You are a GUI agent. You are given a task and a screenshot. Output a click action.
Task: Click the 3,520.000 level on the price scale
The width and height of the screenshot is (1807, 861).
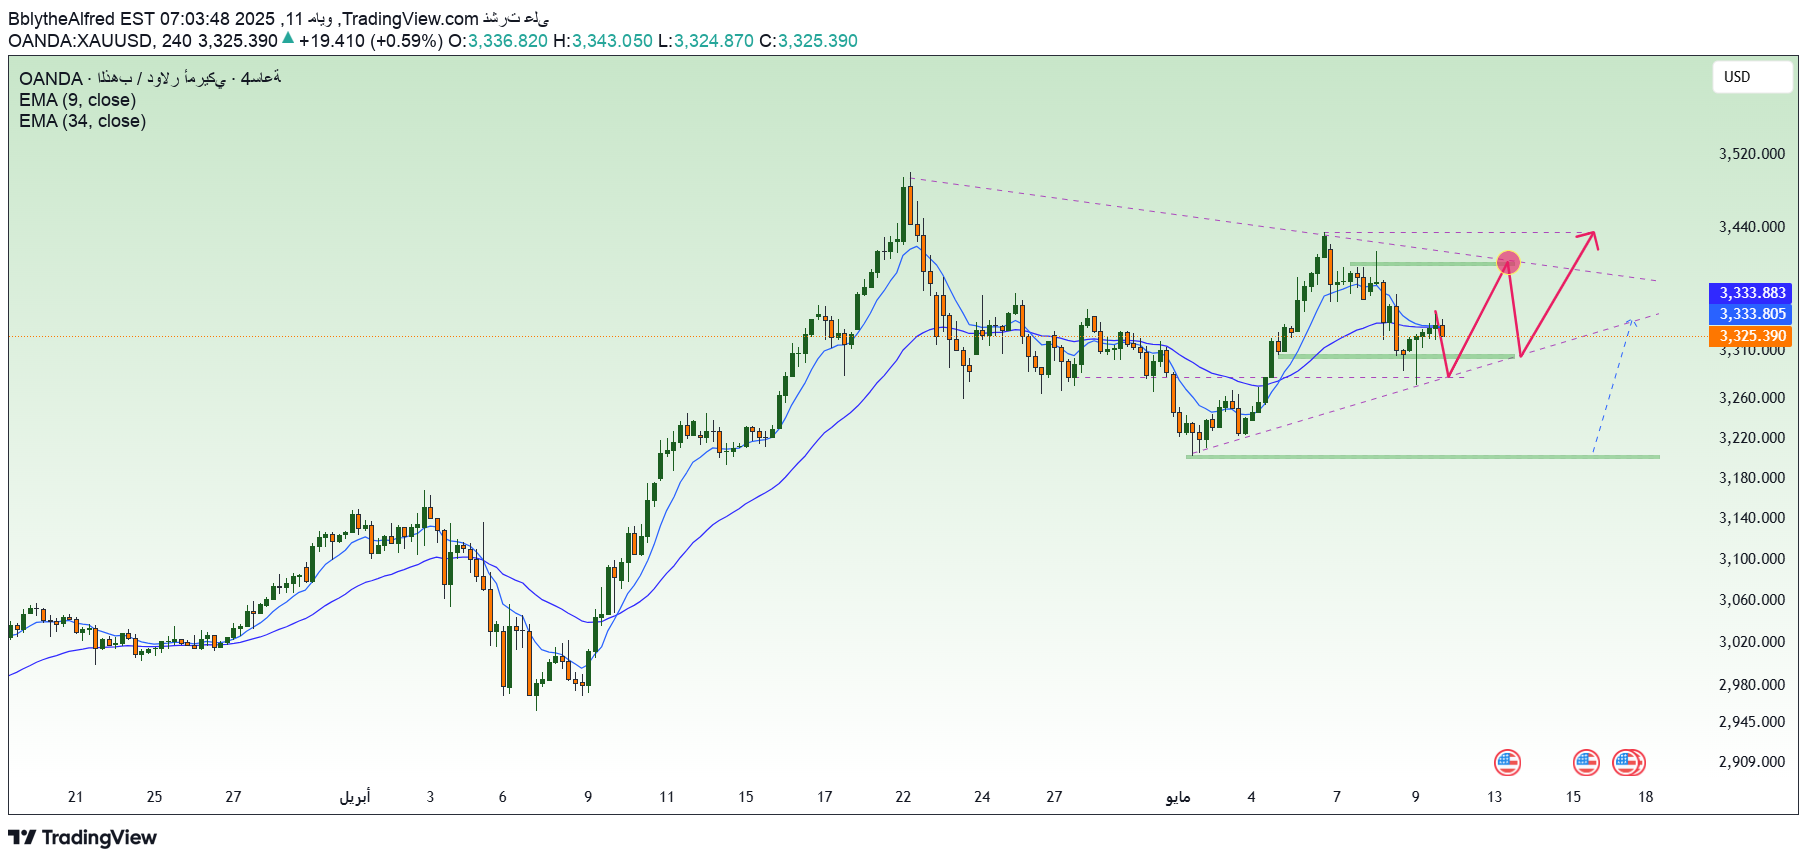click(1751, 154)
